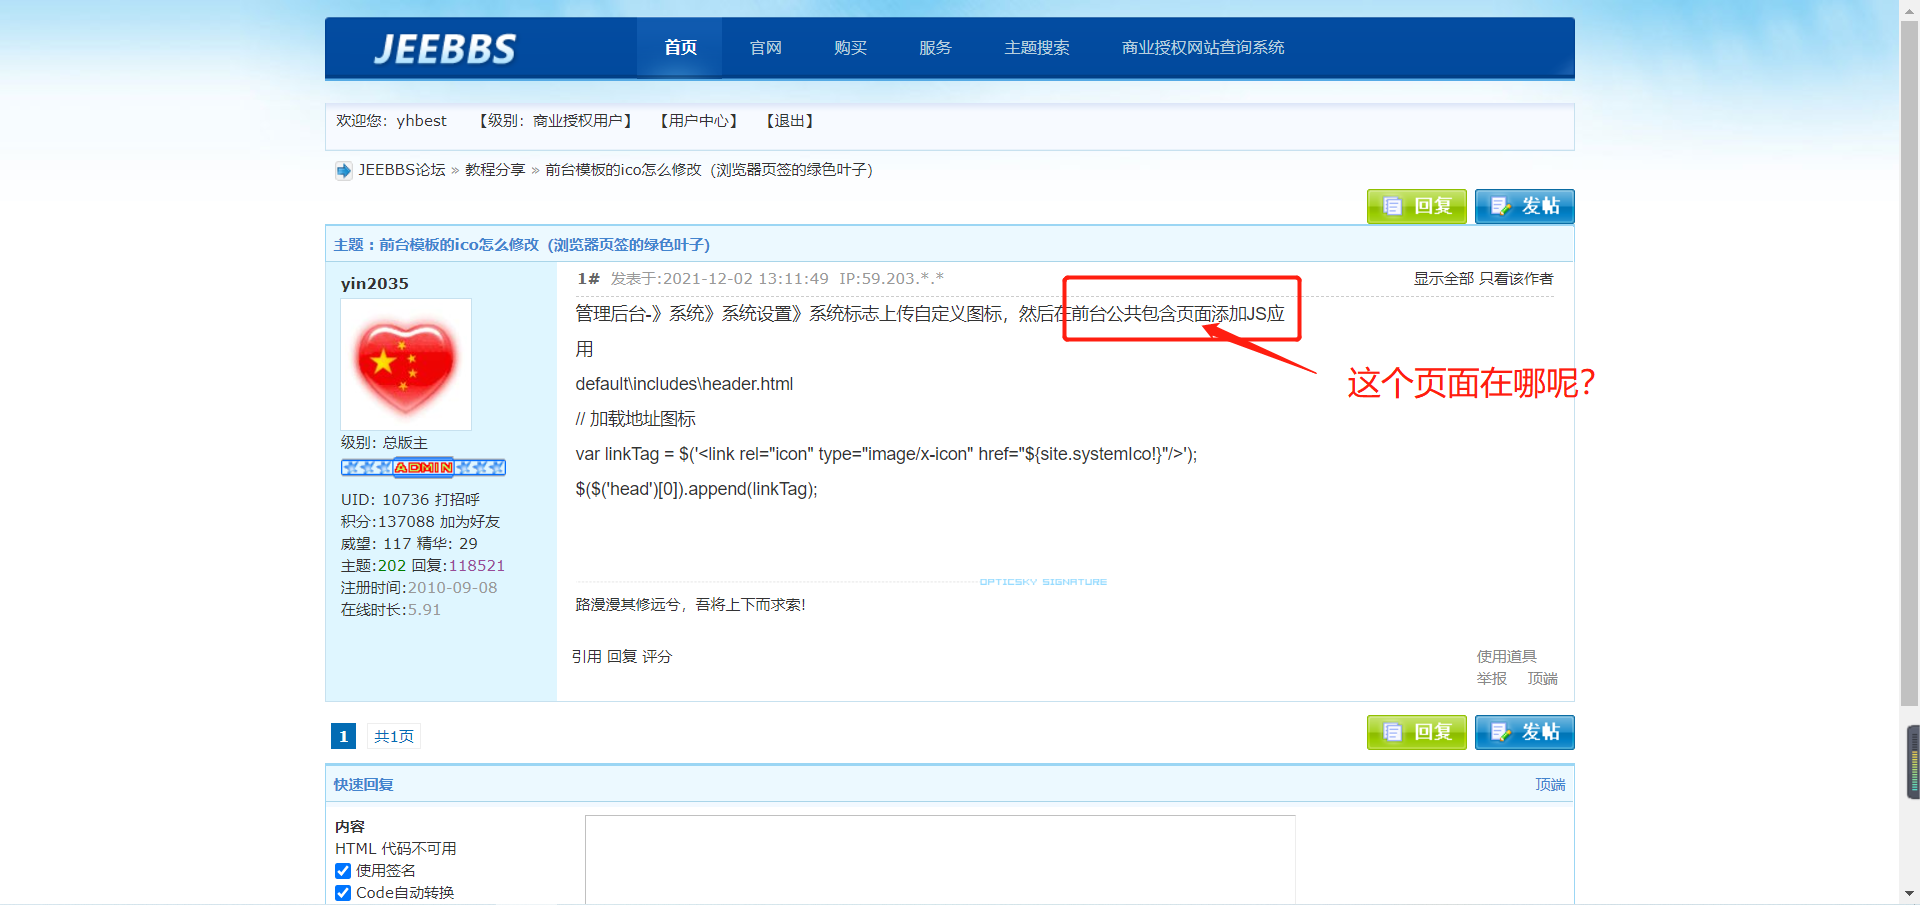Click the 在线时长 5.91 line
The image size is (1920, 905).
[391, 610]
